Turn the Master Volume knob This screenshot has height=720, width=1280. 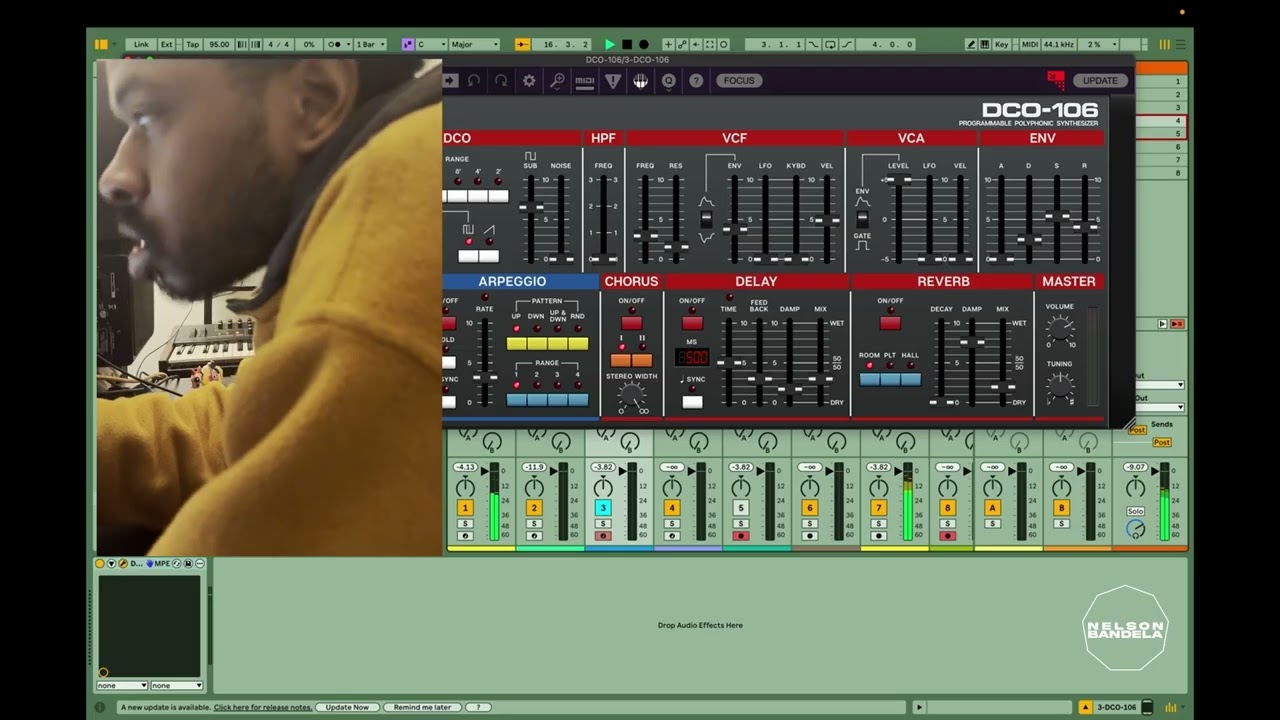click(x=1060, y=327)
